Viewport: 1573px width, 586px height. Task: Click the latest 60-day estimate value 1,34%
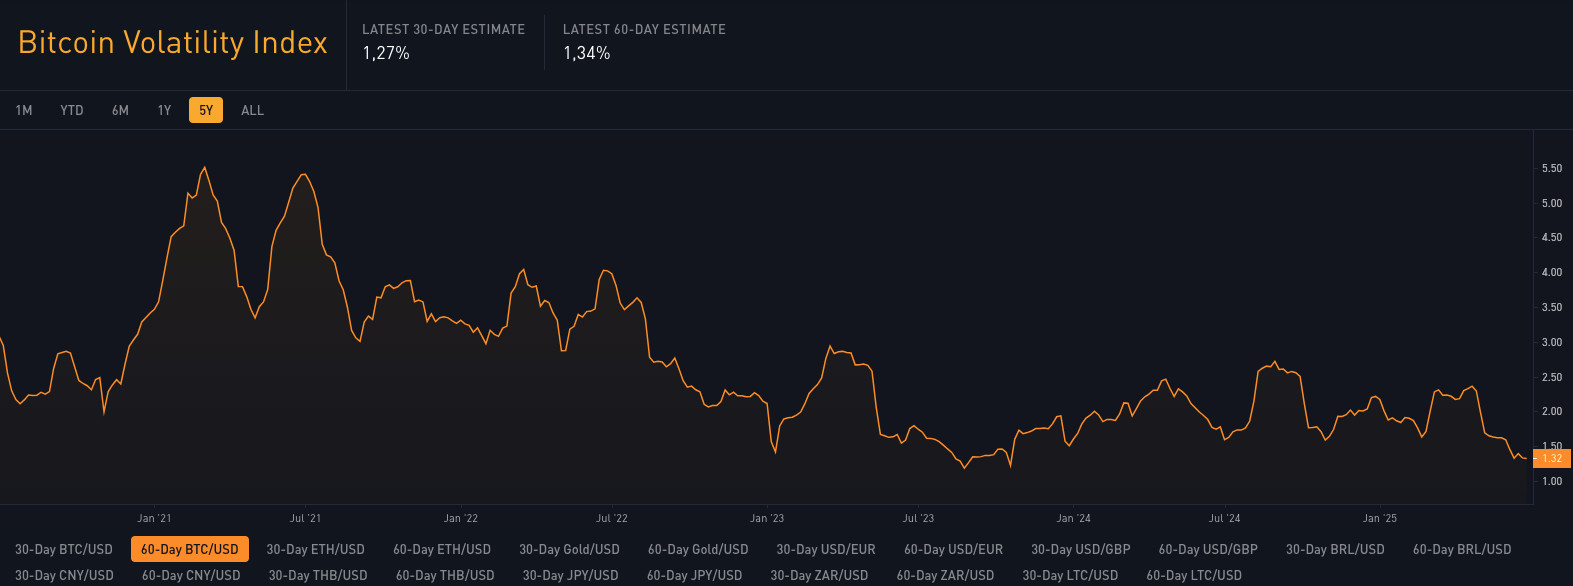(587, 53)
